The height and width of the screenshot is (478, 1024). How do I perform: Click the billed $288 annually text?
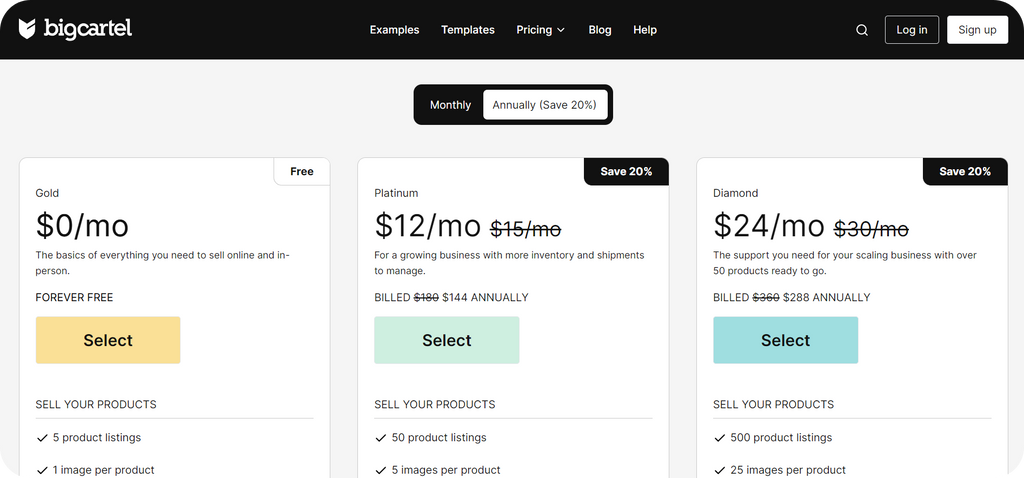coord(792,298)
